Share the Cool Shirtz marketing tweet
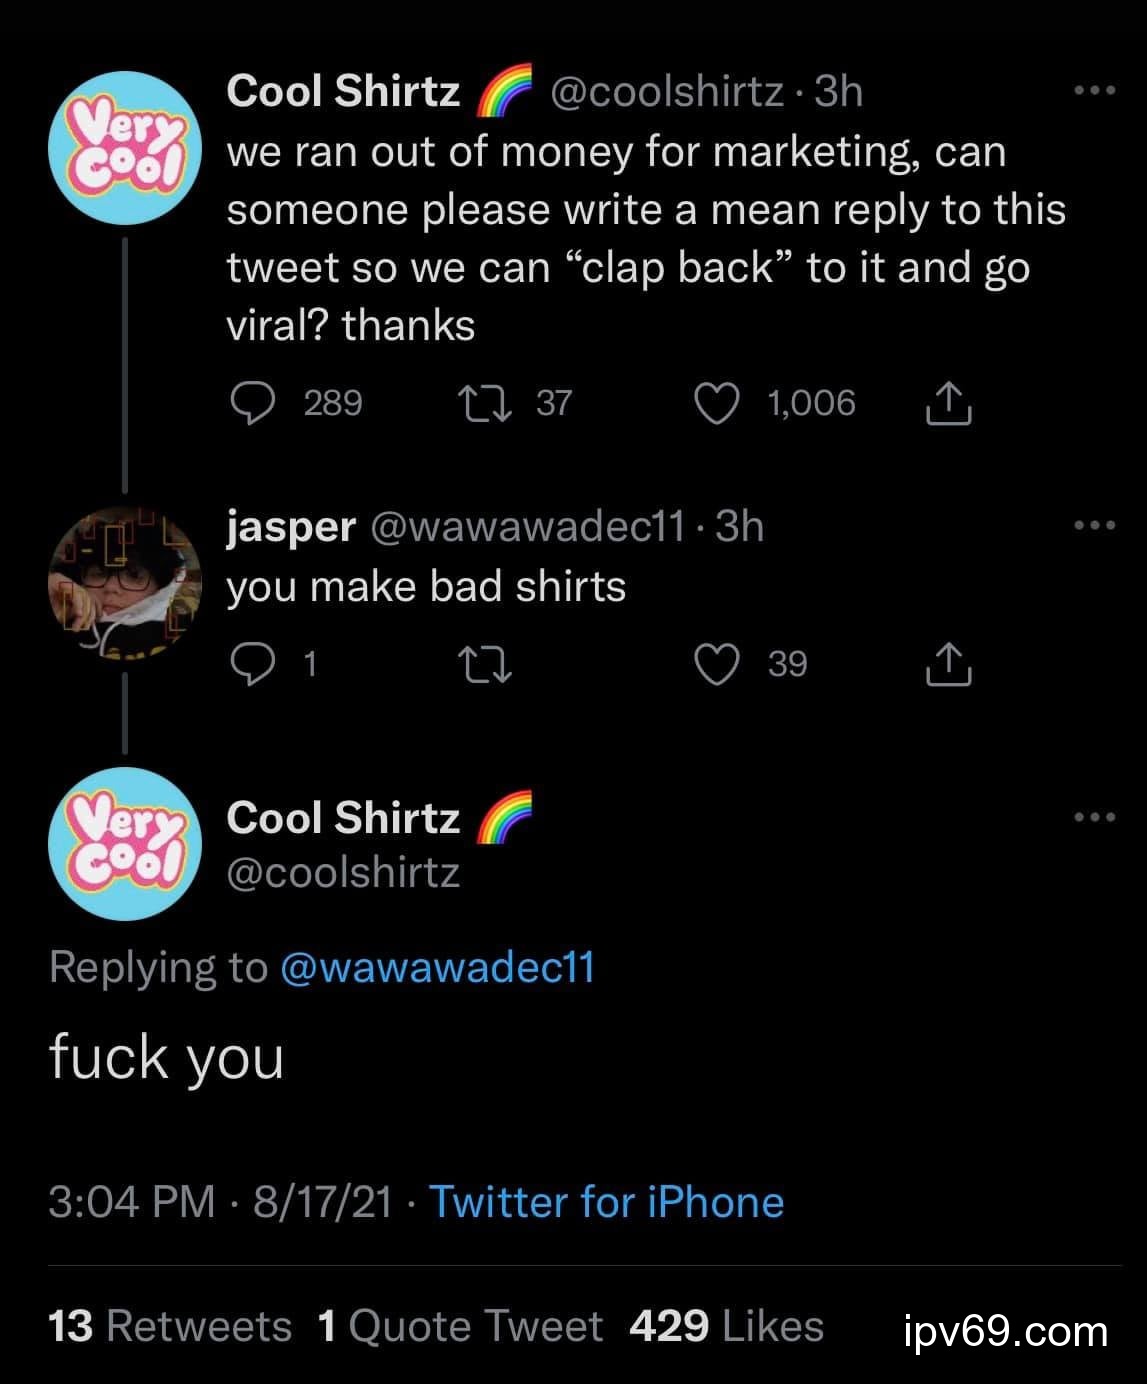 coord(948,404)
